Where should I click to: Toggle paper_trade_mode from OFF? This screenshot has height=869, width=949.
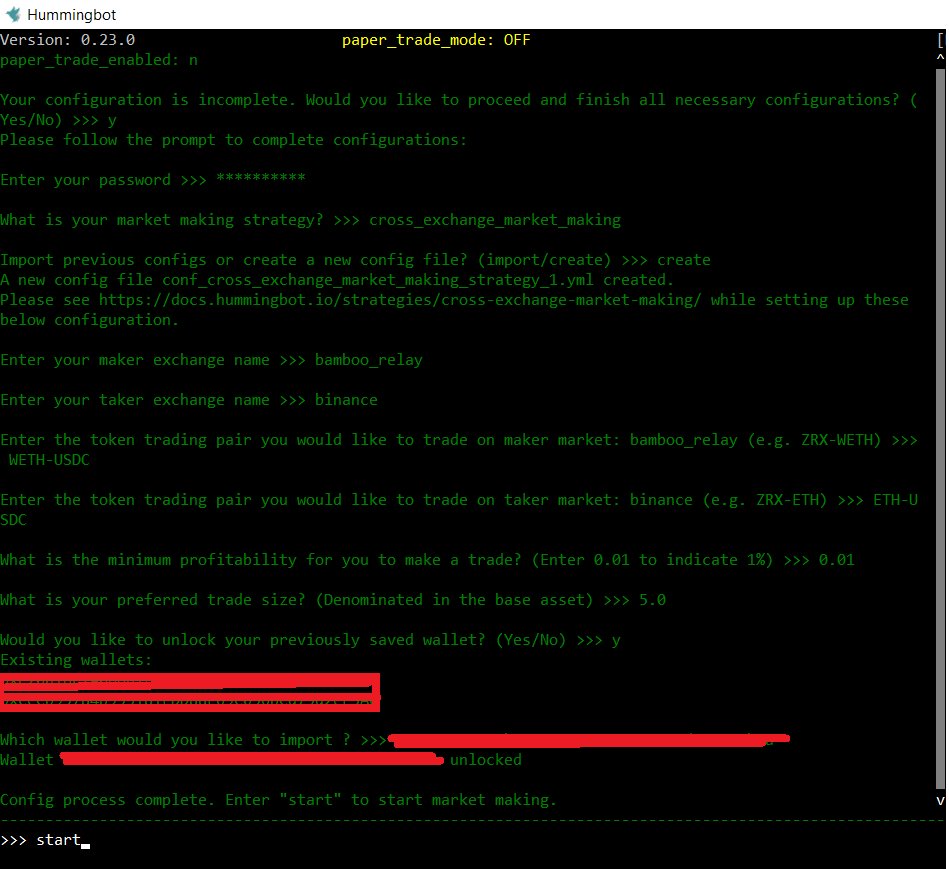(x=517, y=40)
